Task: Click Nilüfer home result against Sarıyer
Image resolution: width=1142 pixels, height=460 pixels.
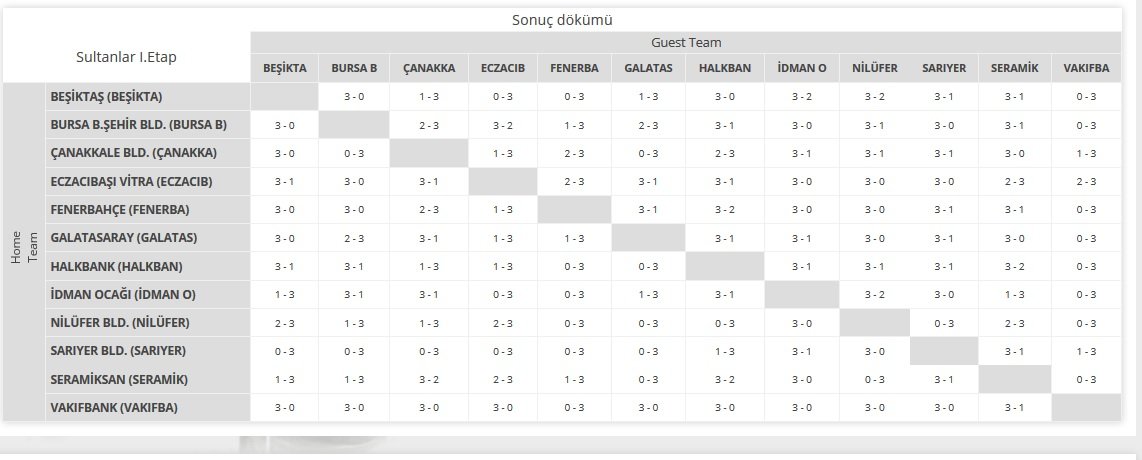Action: [945, 323]
